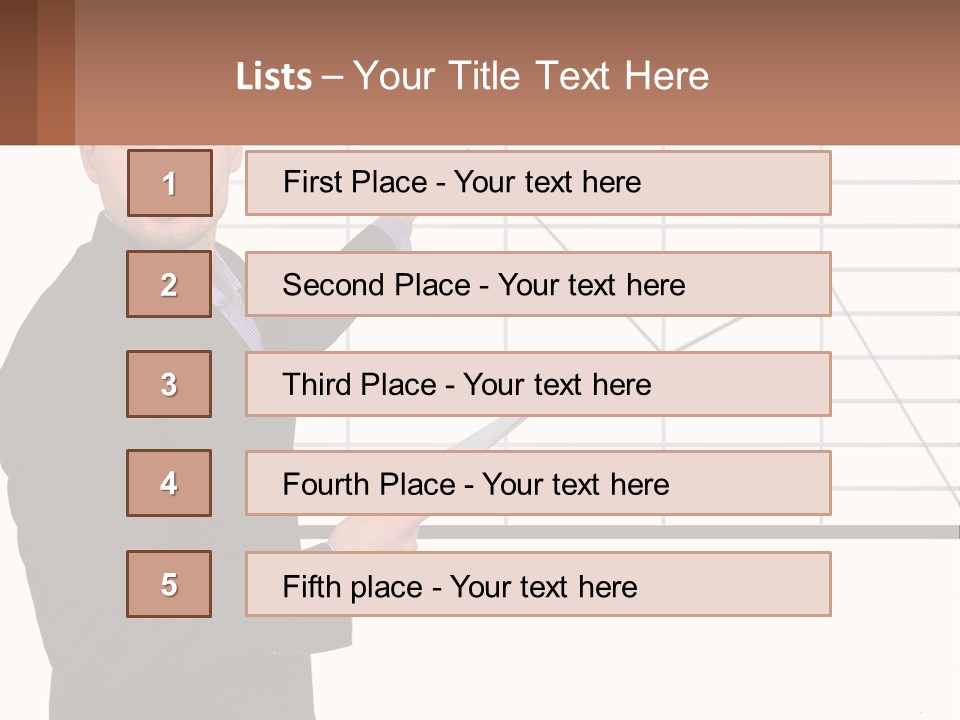Edit the Third Place text line
The image size is (960, 720).
pyautogui.click(x=466, y=385)
